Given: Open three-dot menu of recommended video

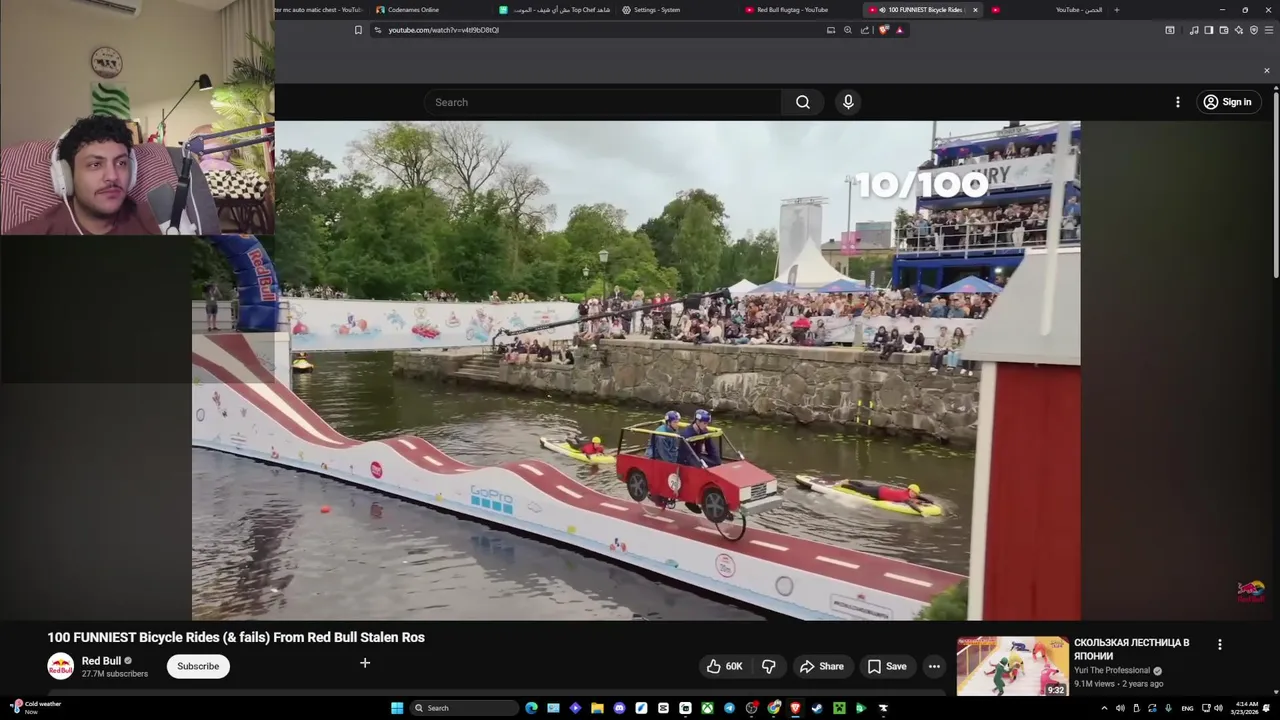Looking at the screenshot, I should click(1219, 645).
